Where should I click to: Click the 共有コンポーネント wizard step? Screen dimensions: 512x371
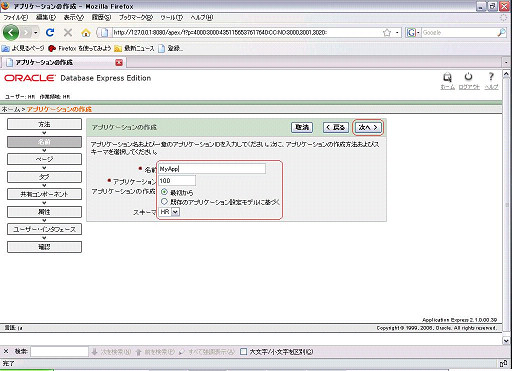click(44, 194)
